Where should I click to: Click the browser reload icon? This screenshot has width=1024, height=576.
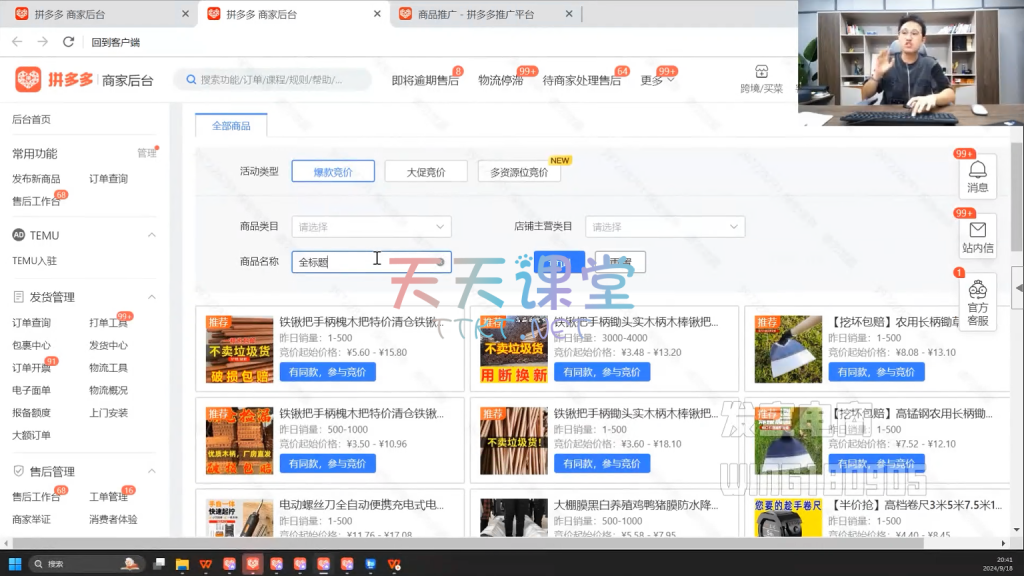click(x=68, y=42)
